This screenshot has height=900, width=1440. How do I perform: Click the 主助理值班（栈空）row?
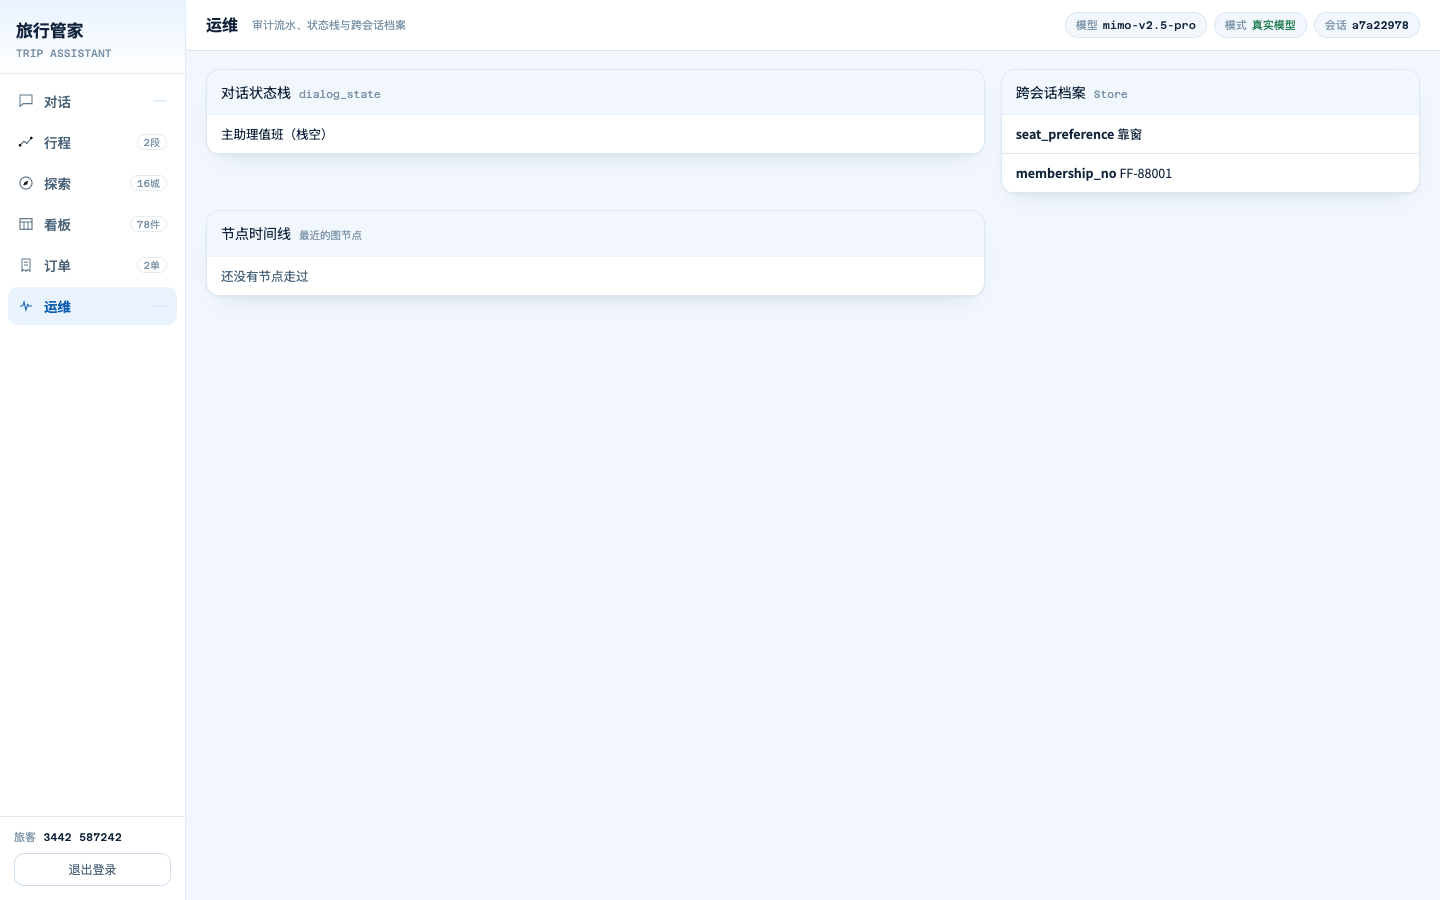coord(595,134)
